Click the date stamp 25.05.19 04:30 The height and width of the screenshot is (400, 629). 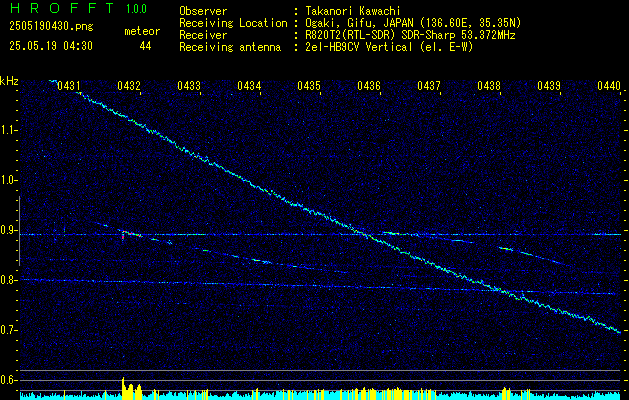[51, 46]
